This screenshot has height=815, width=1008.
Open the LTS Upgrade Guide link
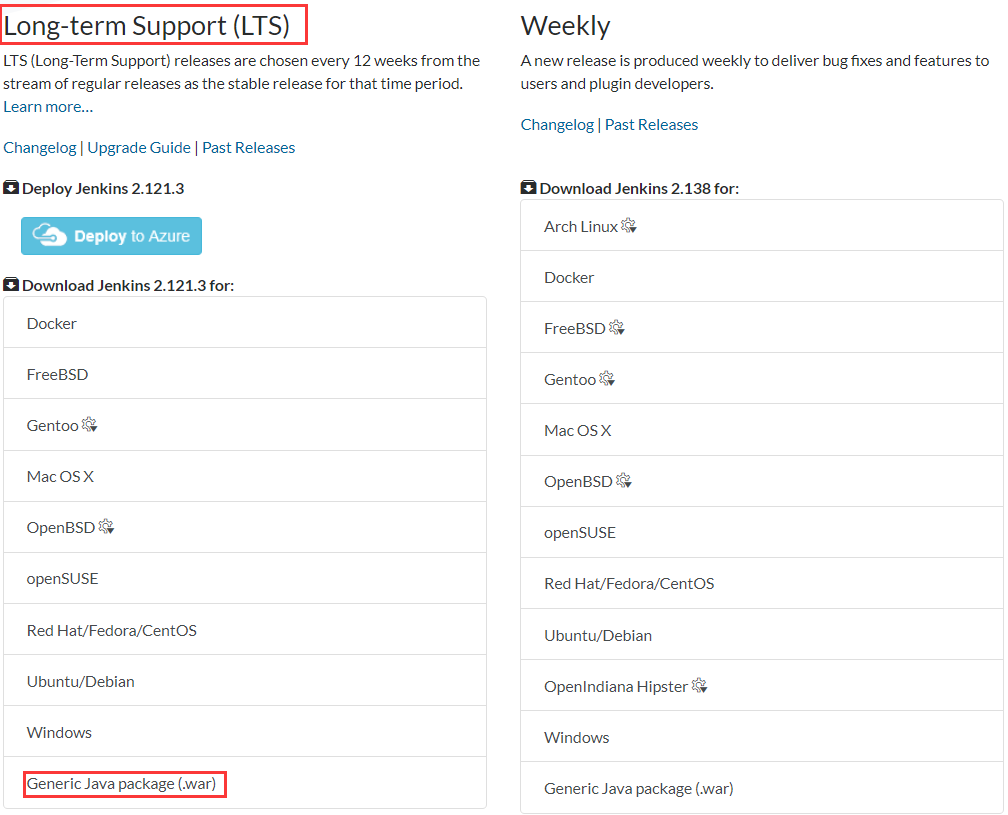[x=139, y=148]
